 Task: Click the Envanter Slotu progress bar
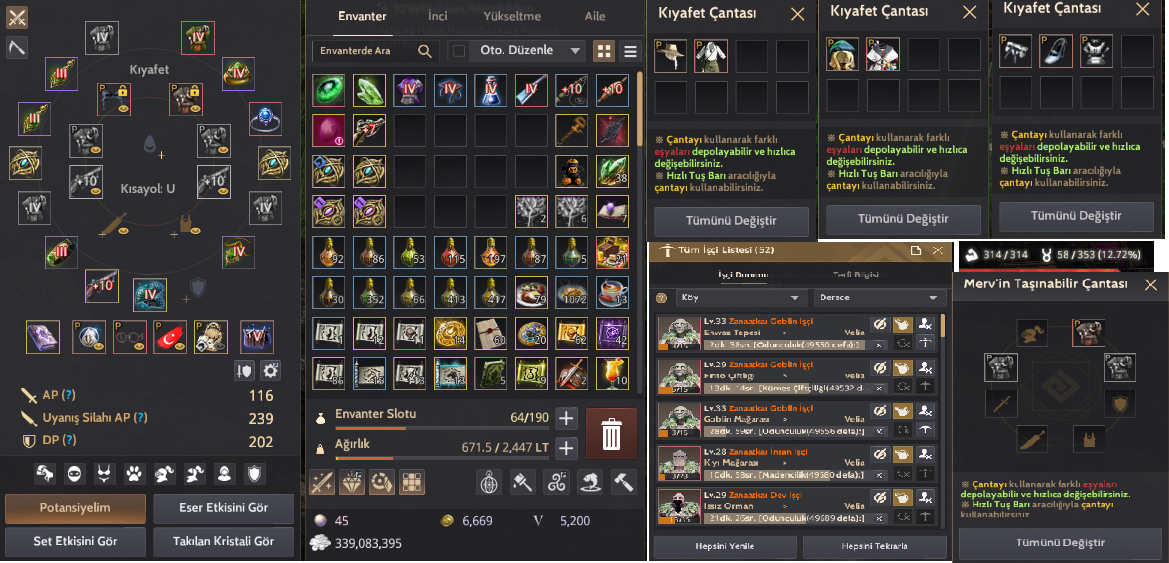pyautogui.click(x=443, y=428)
